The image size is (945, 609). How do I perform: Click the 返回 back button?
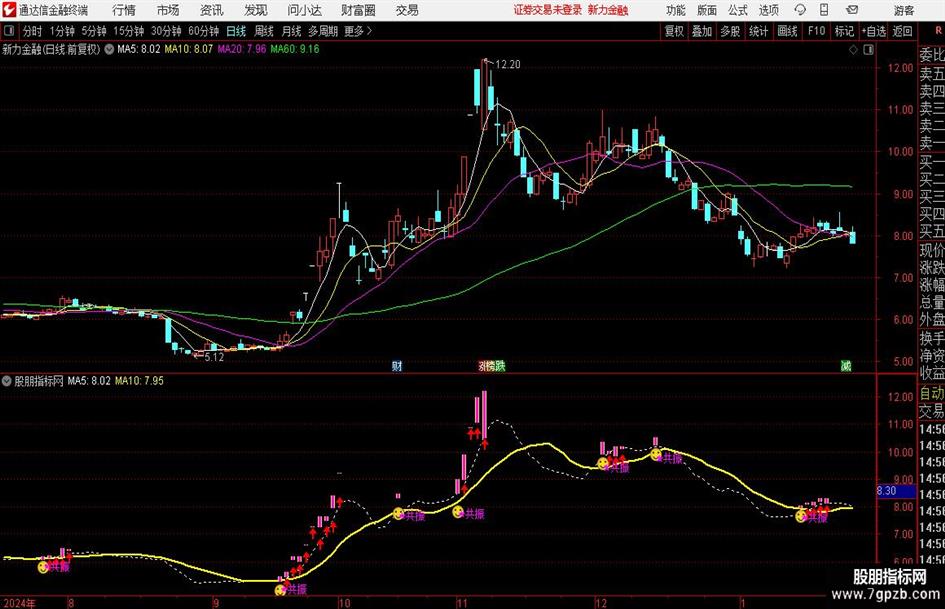(902, 31)
